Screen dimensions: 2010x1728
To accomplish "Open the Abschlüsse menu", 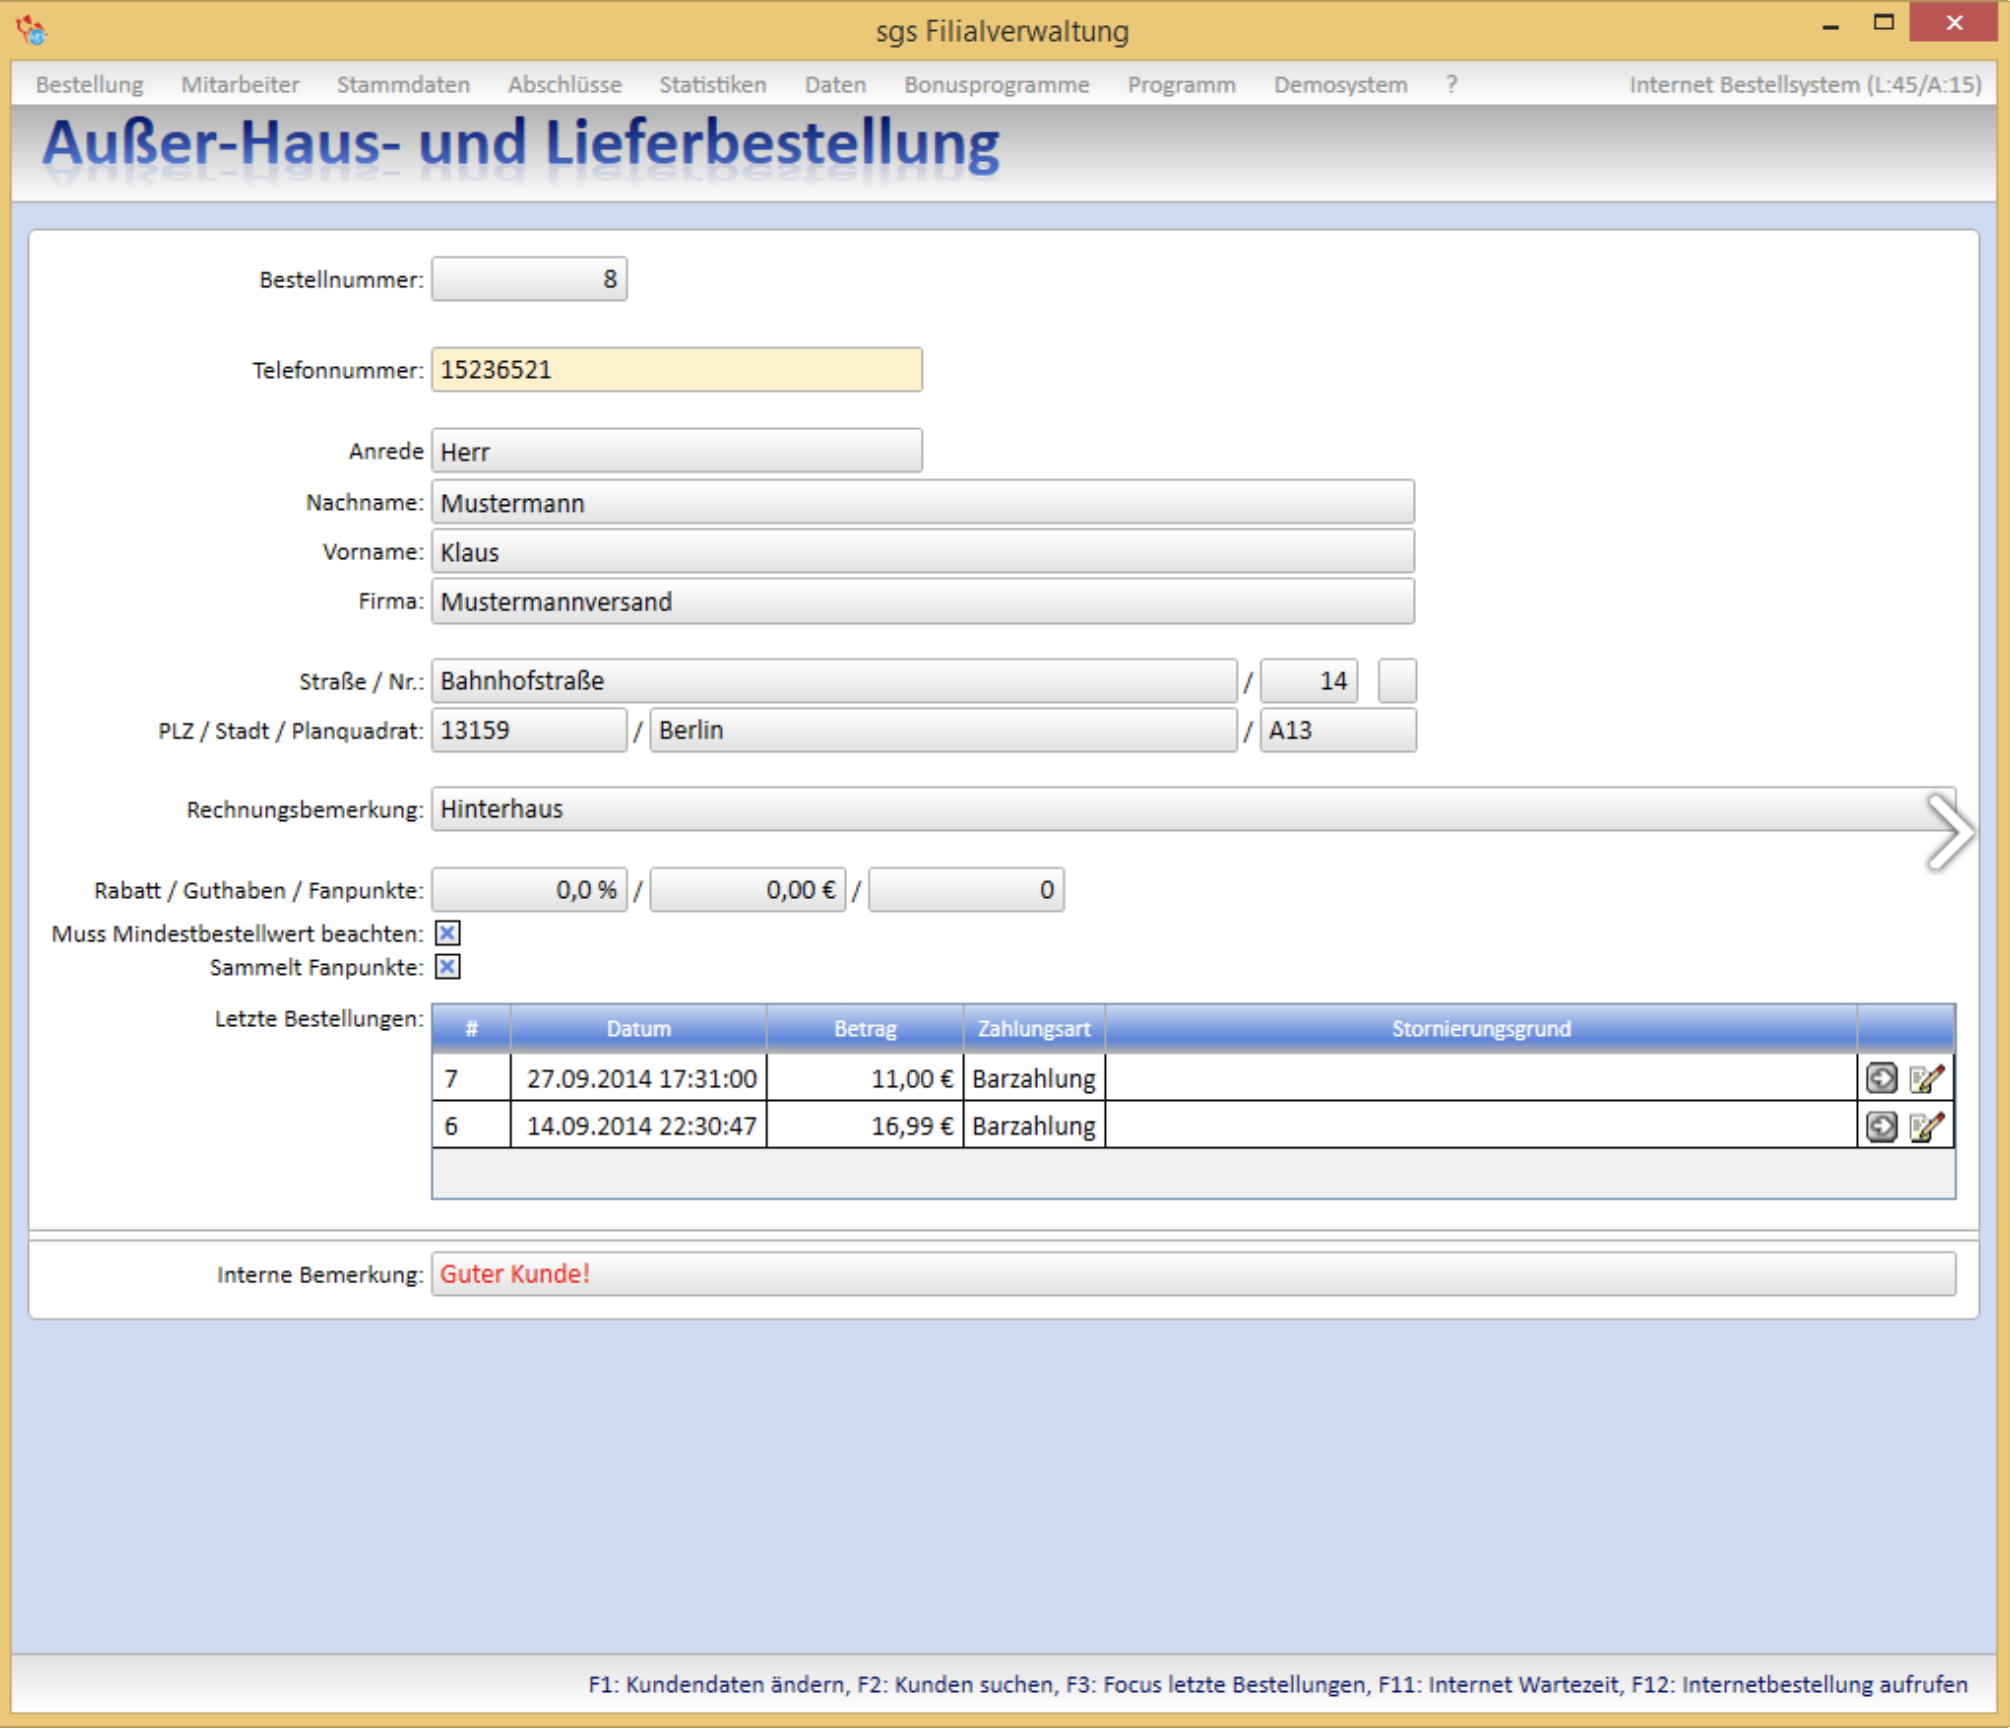I will (564, 85).
